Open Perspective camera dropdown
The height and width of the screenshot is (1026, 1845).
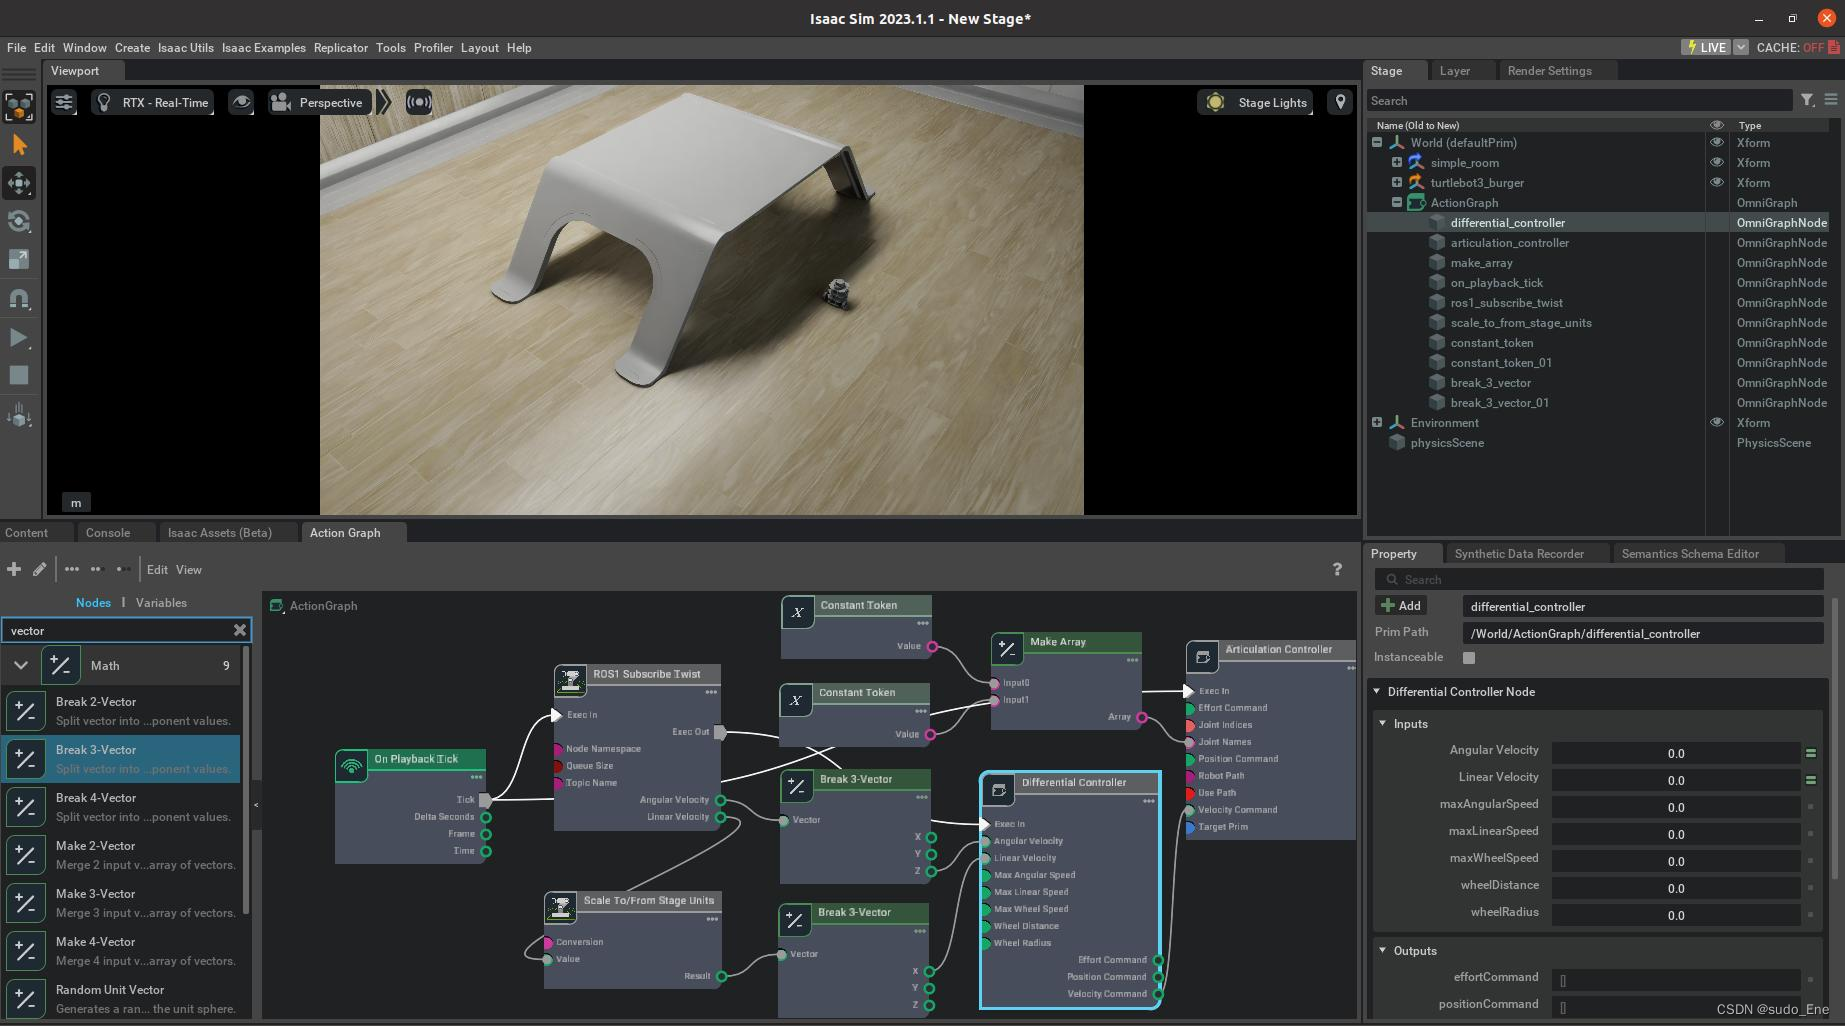[x=318, y=102]
